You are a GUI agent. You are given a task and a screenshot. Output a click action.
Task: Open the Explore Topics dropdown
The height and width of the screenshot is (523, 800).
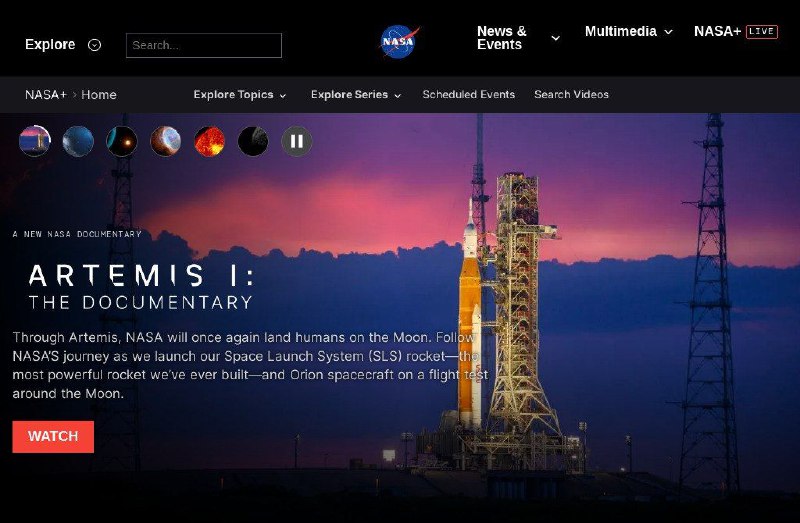(x=240, y=95)
